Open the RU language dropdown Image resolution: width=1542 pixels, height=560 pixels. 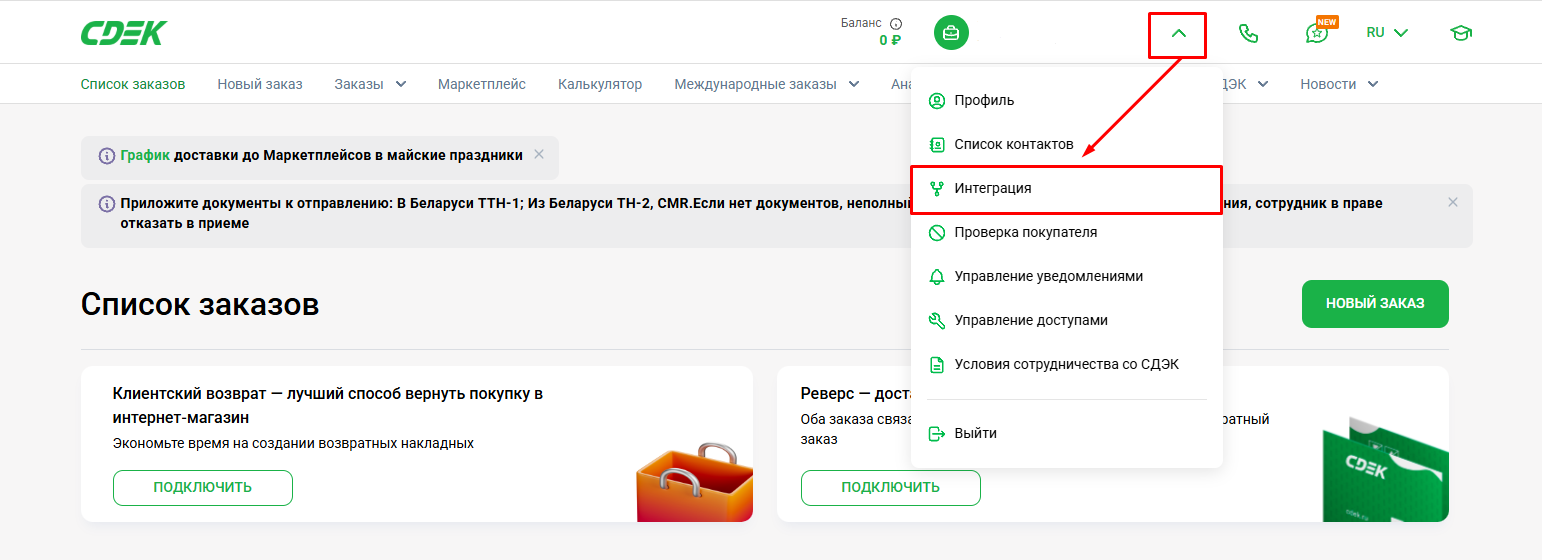click(x=1387, y=33)
